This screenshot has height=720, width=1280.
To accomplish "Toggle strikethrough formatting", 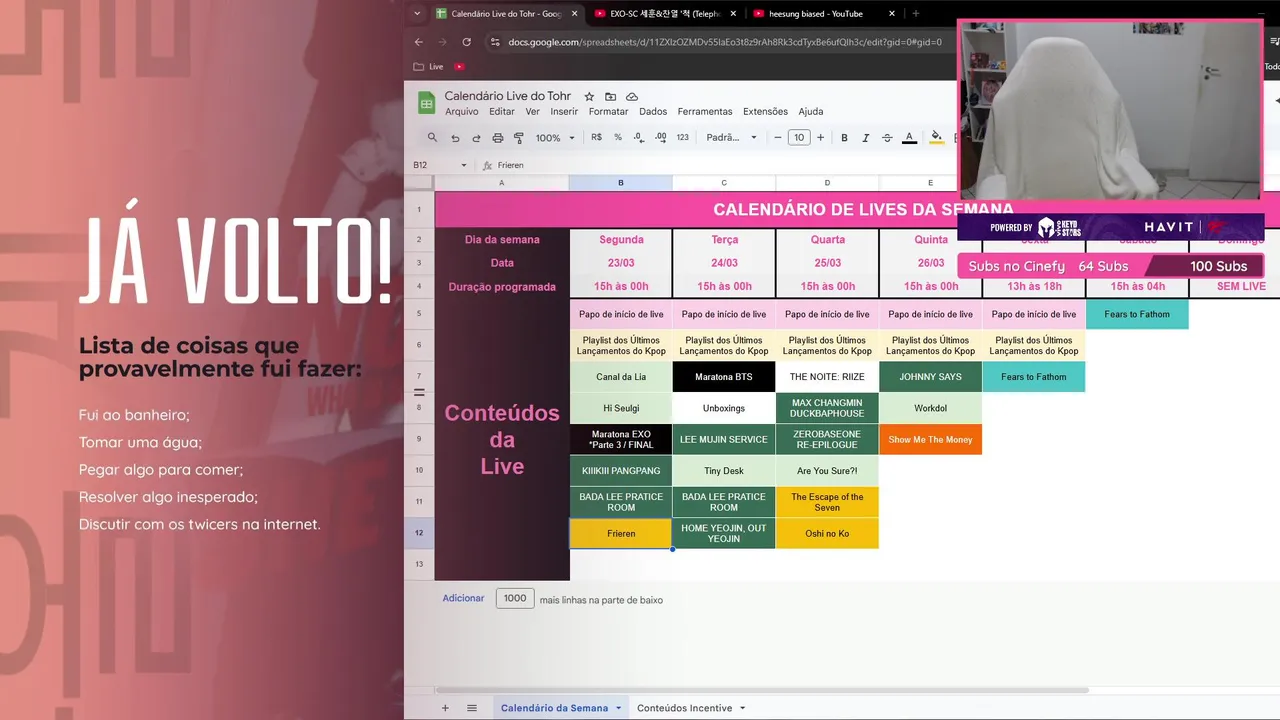I will click(886, 138).
